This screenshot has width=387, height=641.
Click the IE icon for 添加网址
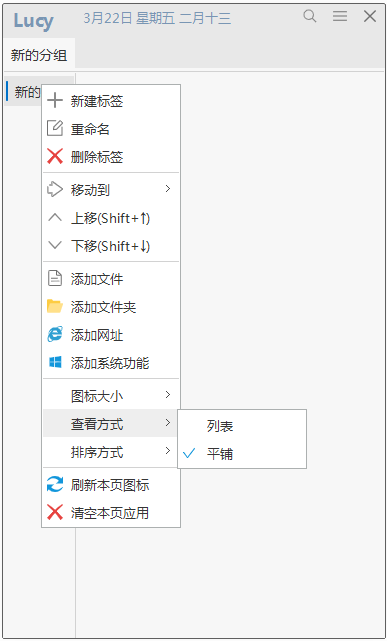click(x=55, y=335)
